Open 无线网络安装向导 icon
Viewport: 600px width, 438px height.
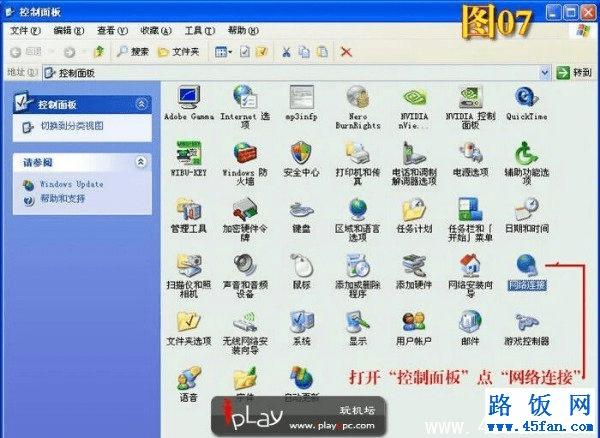coord(245,322)
